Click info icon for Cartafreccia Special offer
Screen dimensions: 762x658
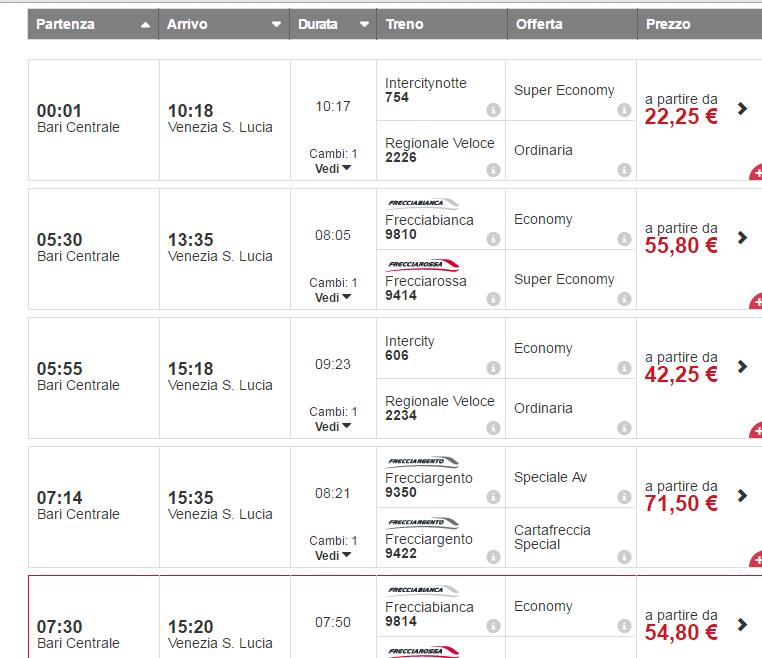[x=624, y=557]
